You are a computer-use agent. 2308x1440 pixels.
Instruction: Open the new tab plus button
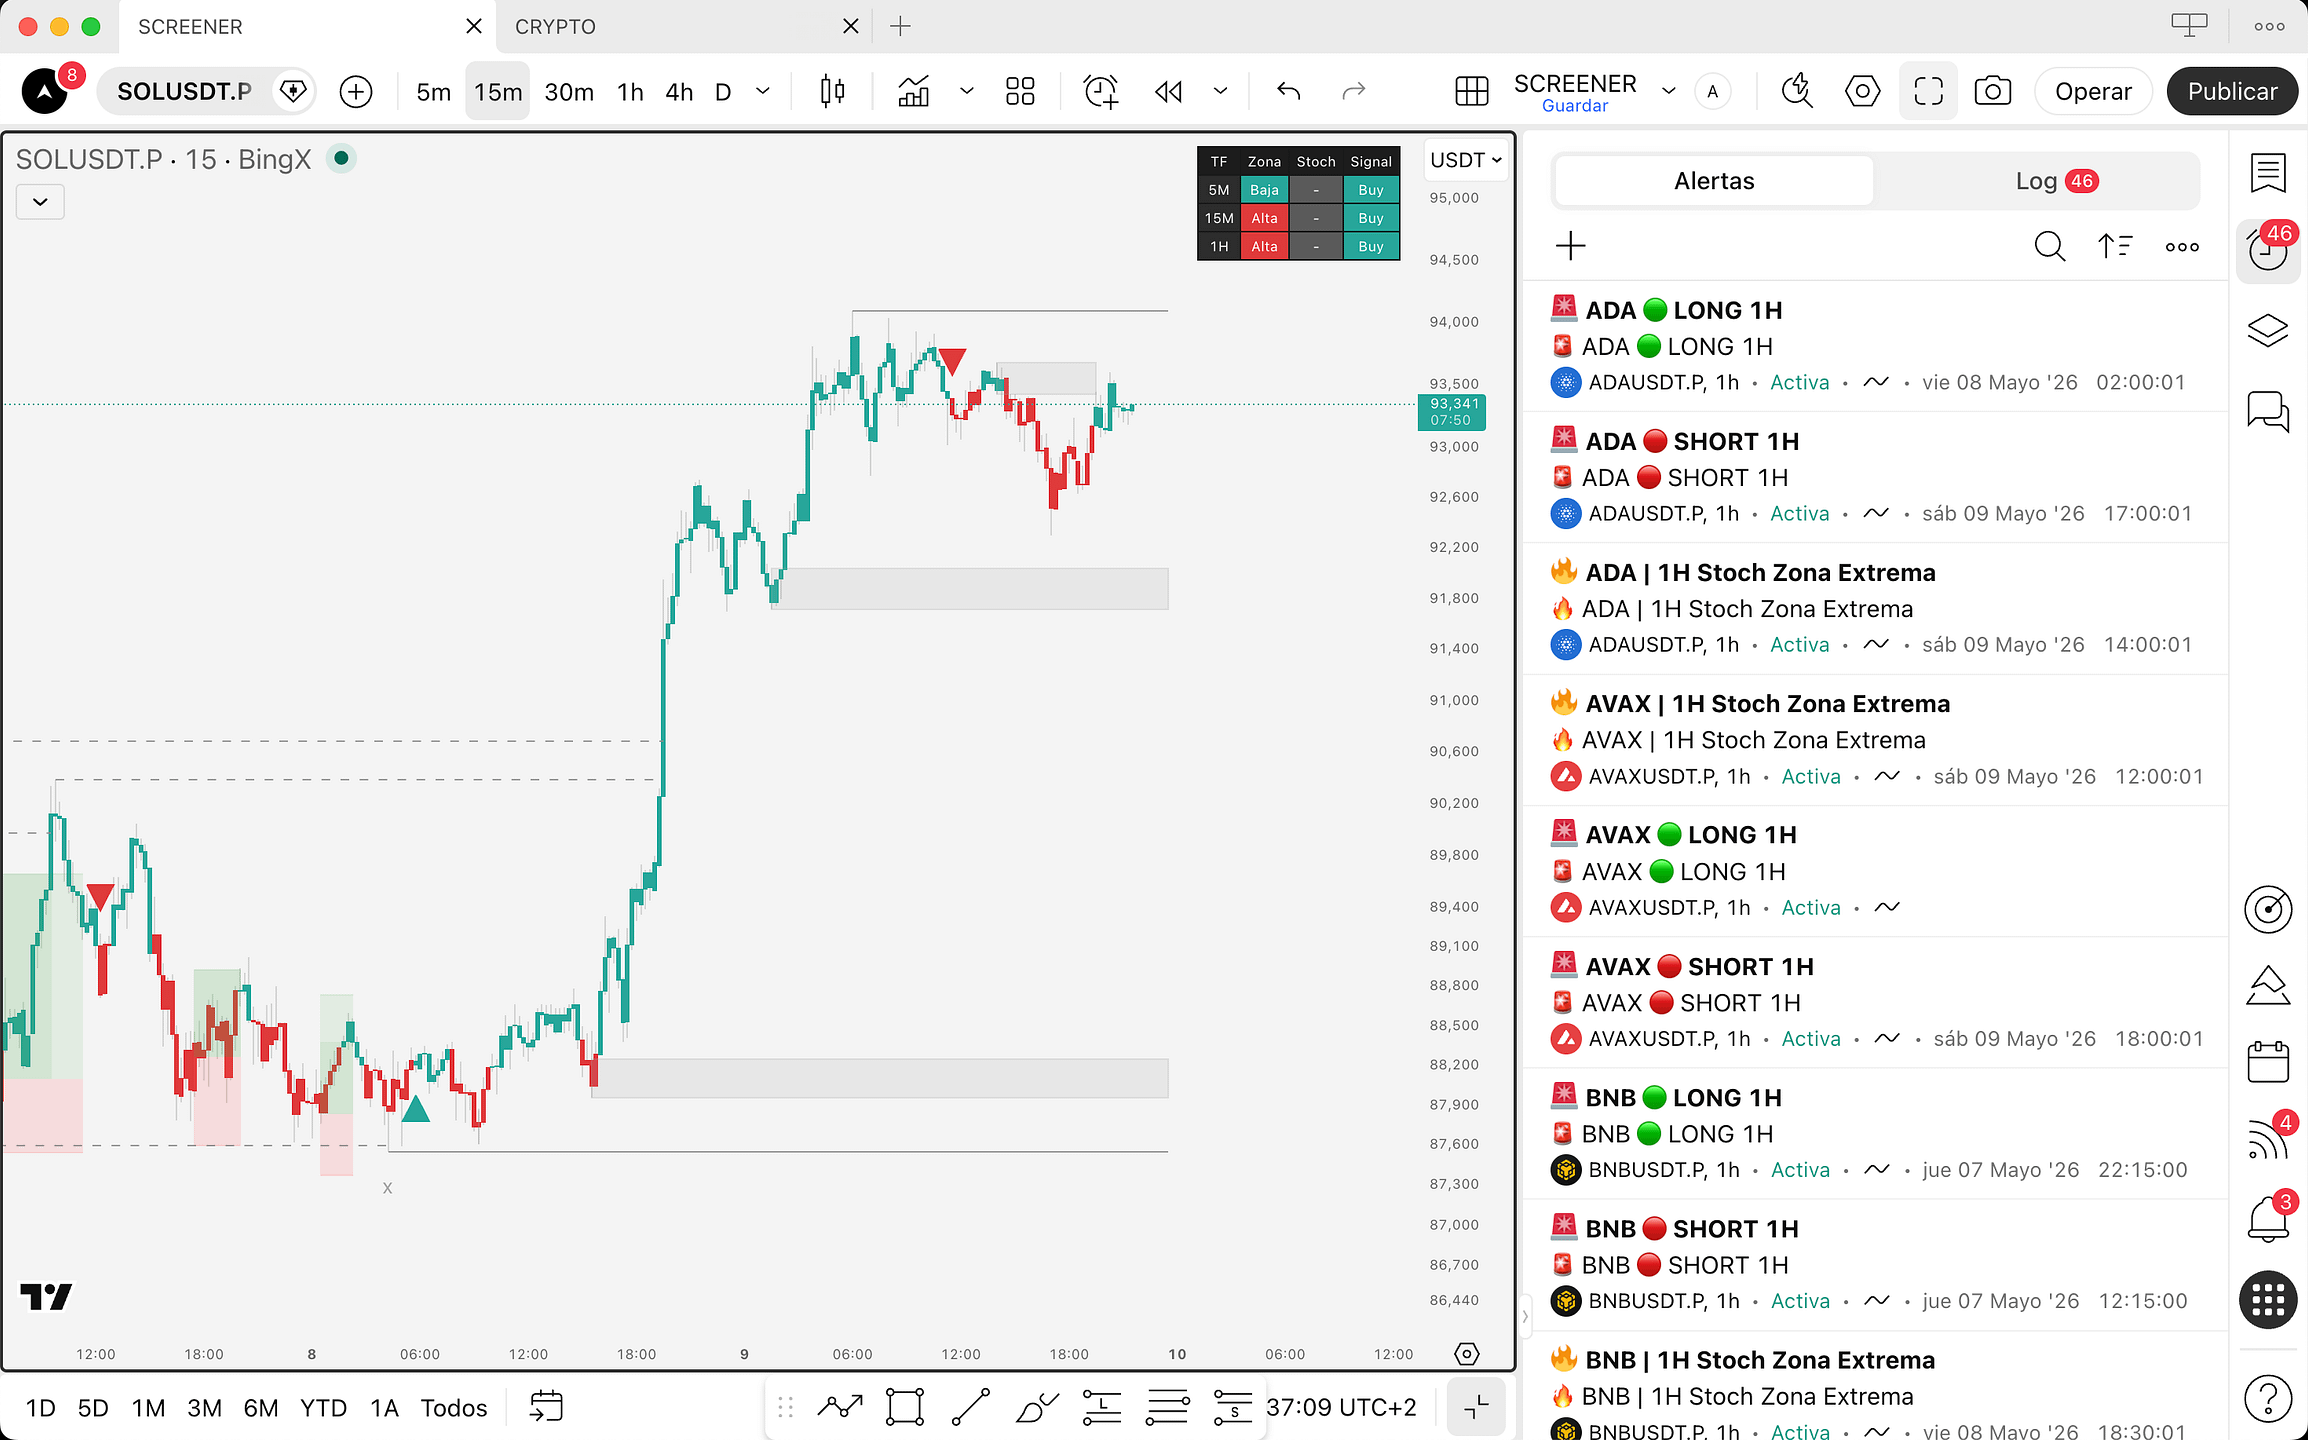[x=900, y=27]
